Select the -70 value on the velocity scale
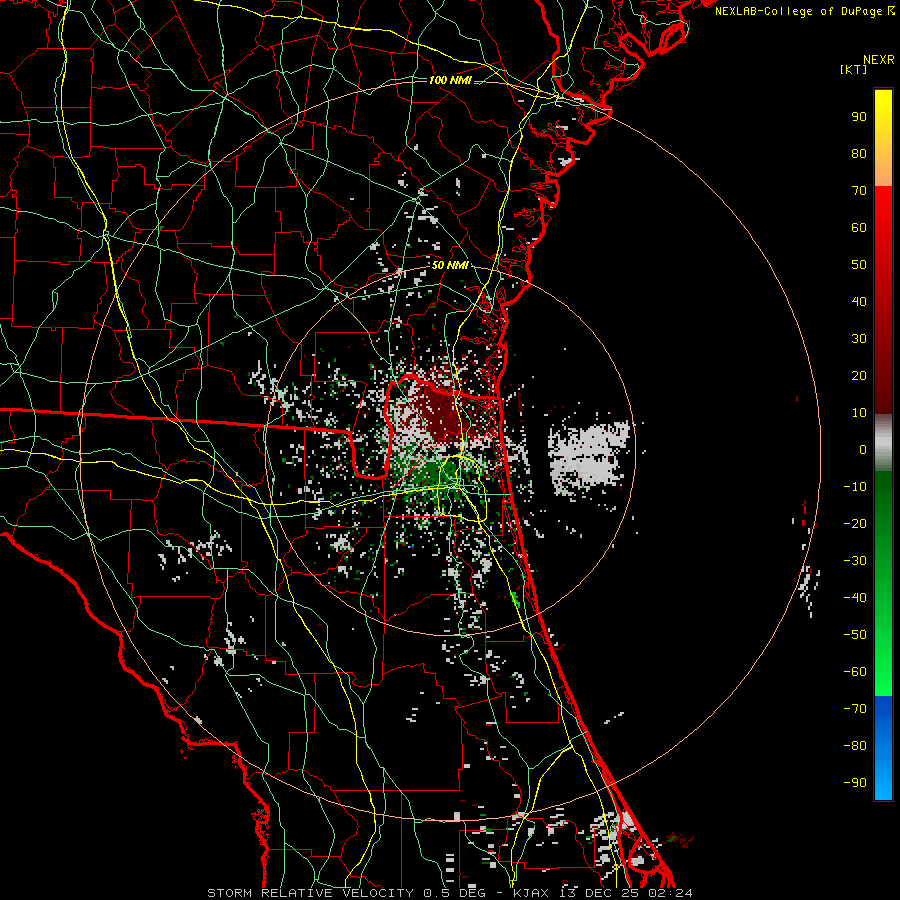Viewport: 900px width, 900px height. coord(855,709)
